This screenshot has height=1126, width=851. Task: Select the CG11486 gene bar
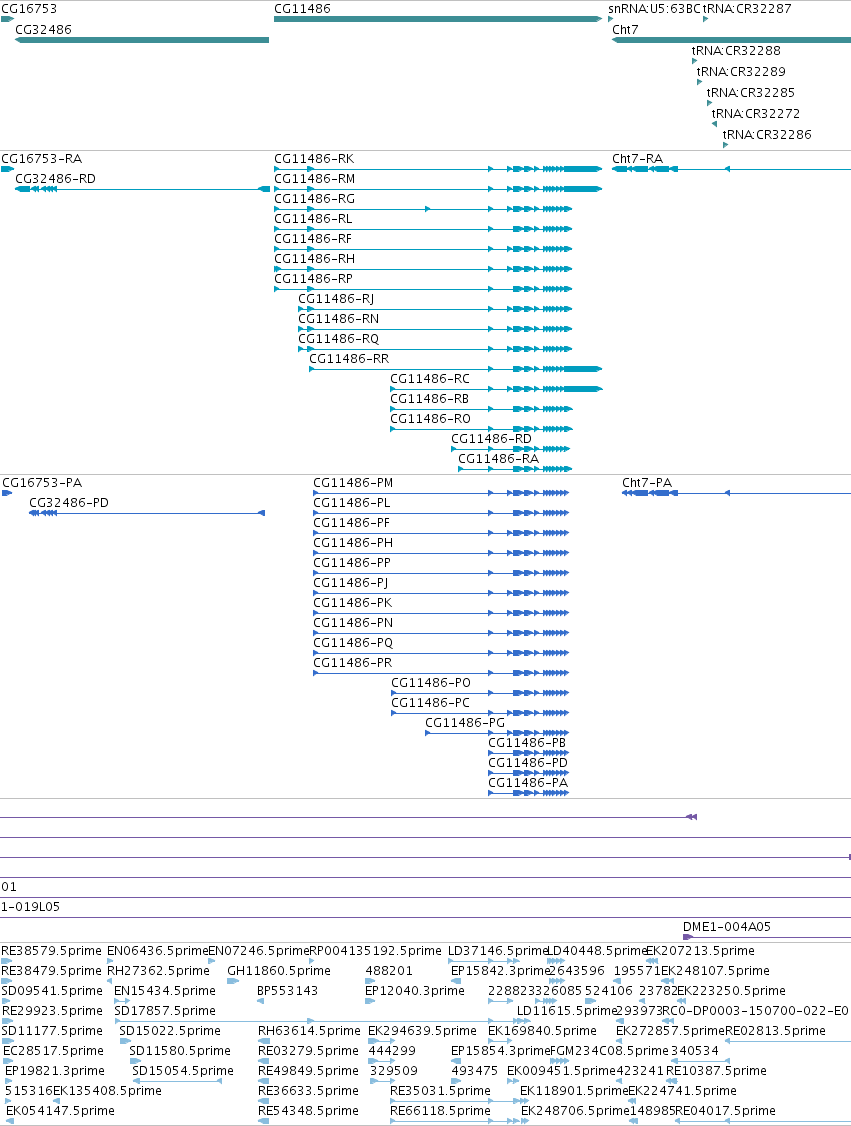(438, 19)
